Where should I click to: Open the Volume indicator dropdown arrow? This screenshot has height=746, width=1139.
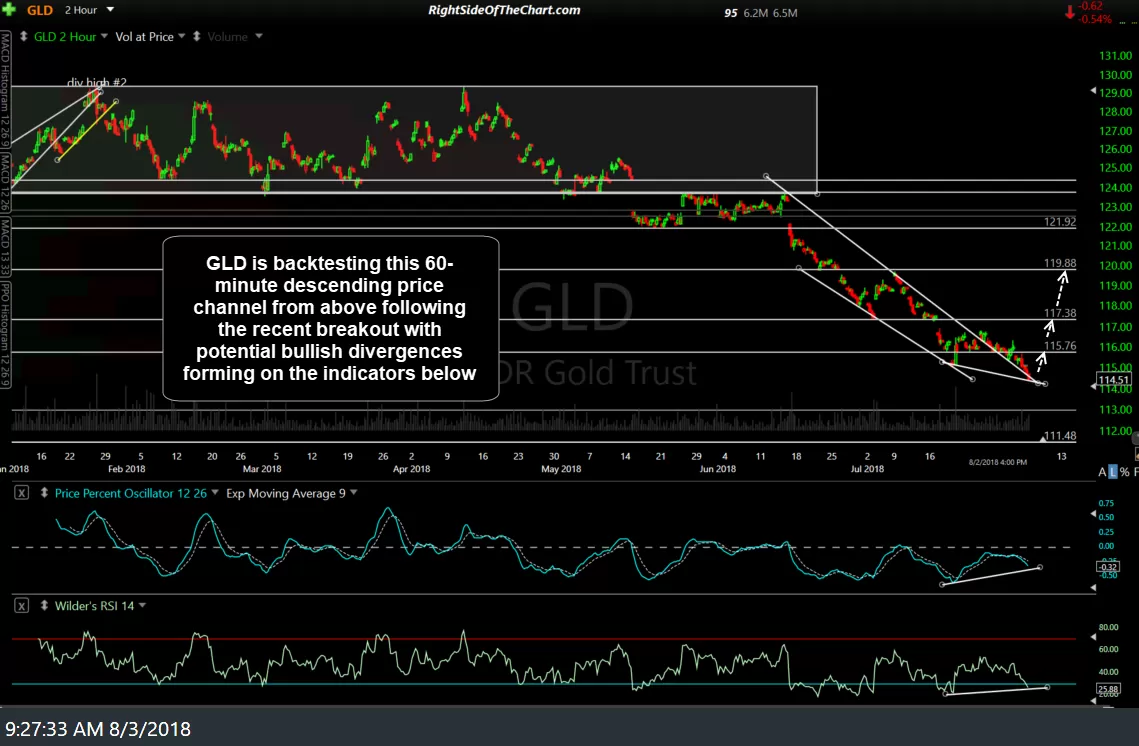[x=259, y=36]
